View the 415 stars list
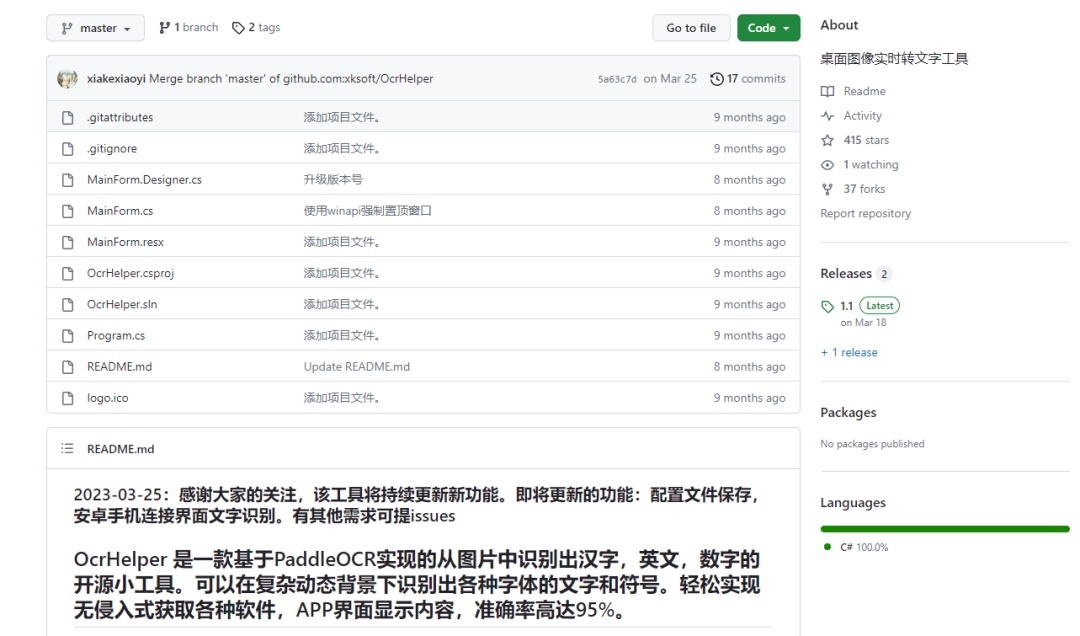This screenshot has width=1080, height=636. (866, 140)
